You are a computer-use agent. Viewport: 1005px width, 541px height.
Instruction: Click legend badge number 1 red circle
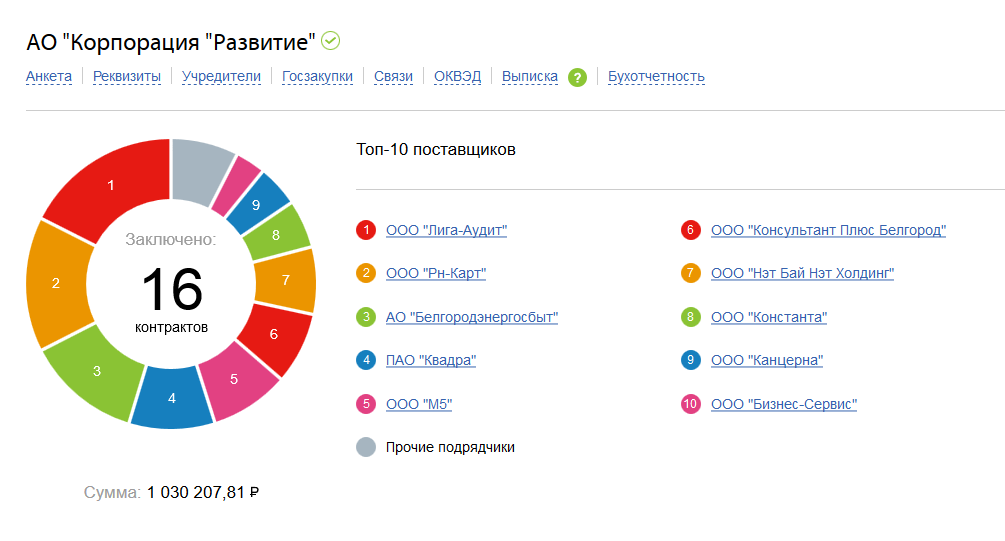366,230
